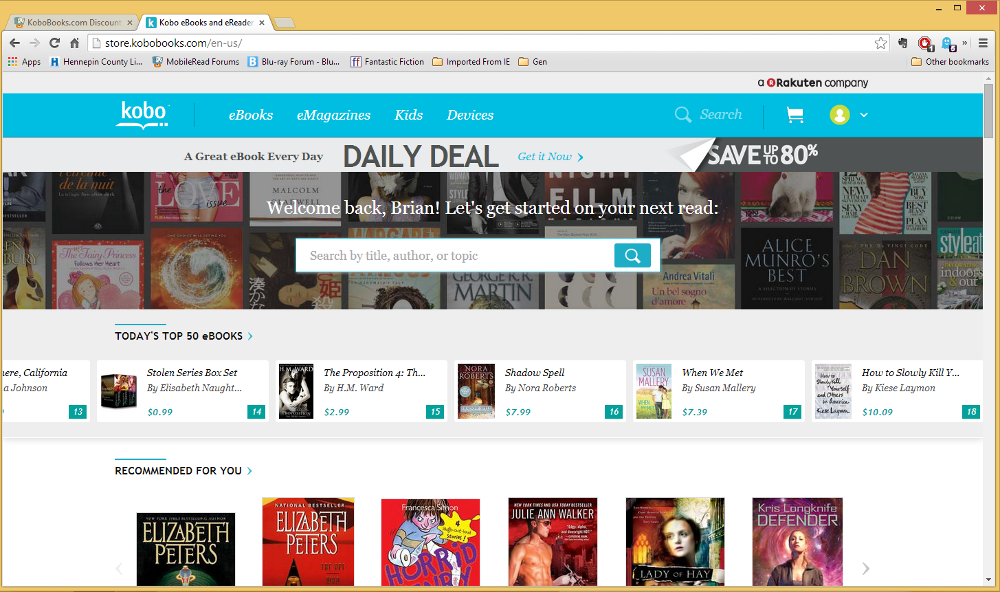Click the header Search magnifier field
The image size is (1000, 592).
709,115
